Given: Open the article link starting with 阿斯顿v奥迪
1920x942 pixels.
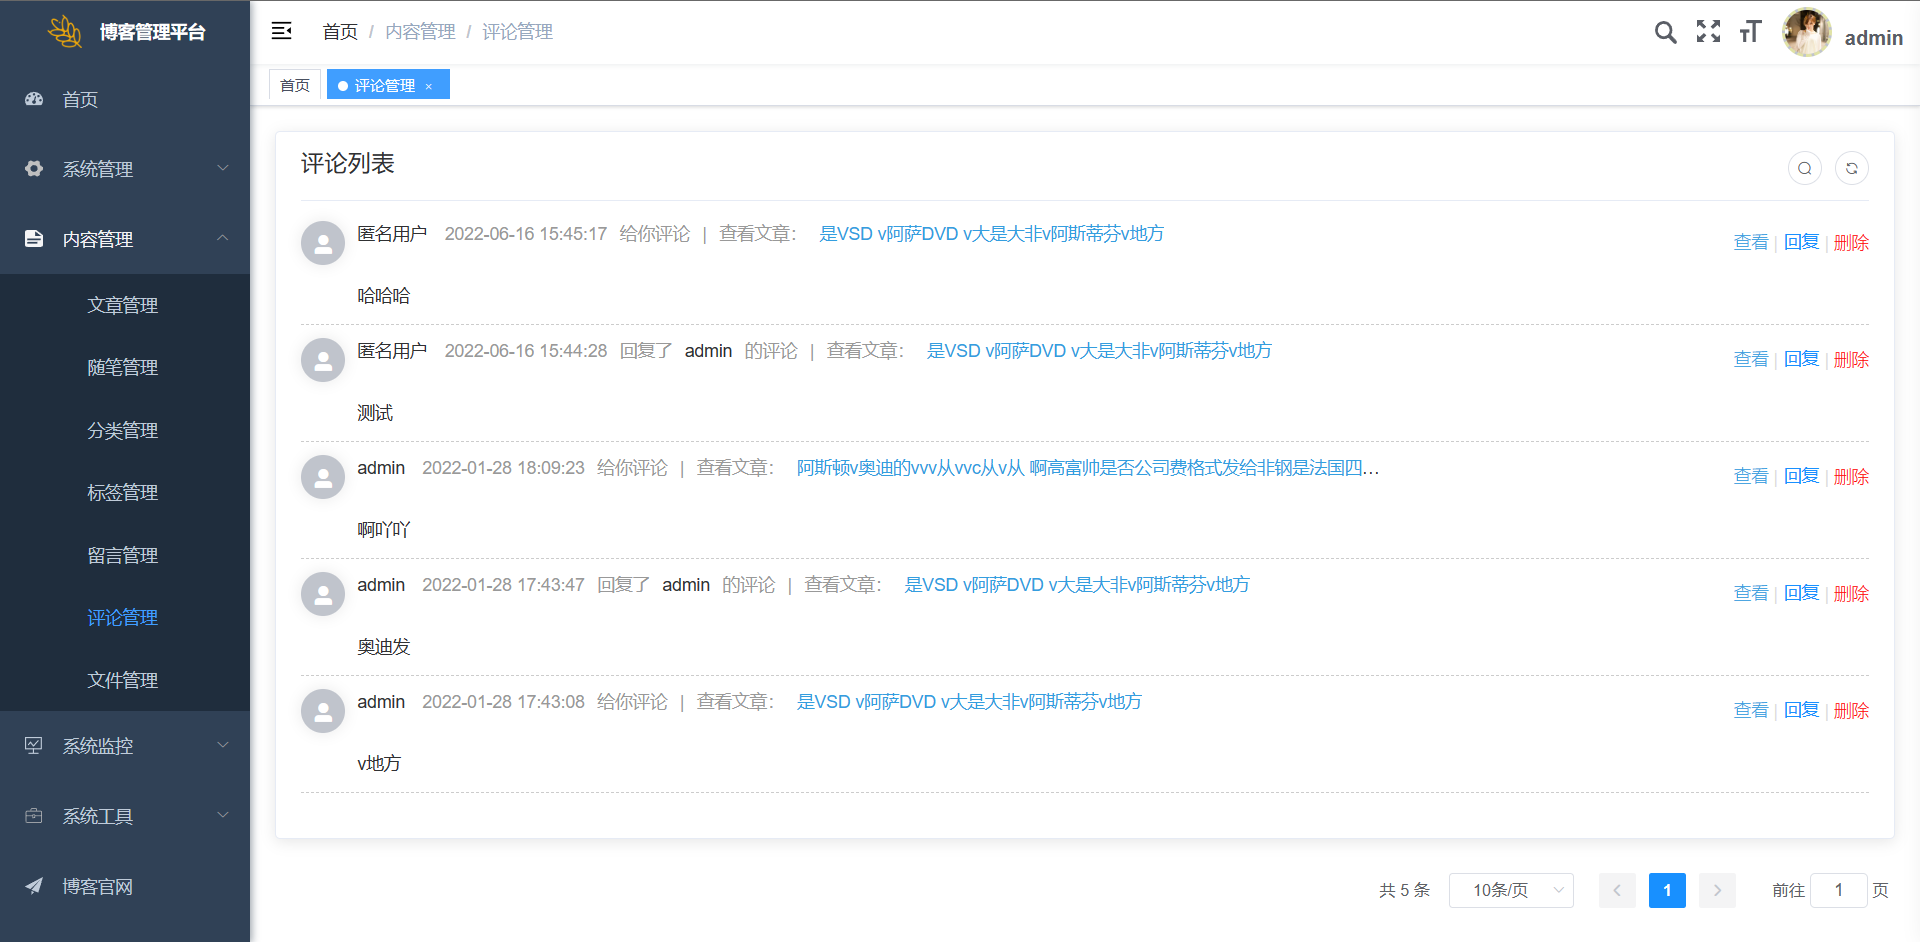Looking at the screenshot, I should 1087,468.
